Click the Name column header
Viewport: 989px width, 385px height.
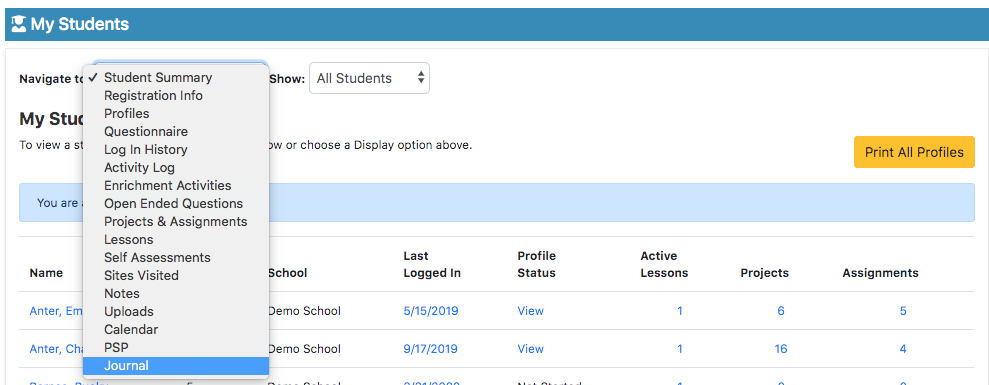[x=46, y=273]
